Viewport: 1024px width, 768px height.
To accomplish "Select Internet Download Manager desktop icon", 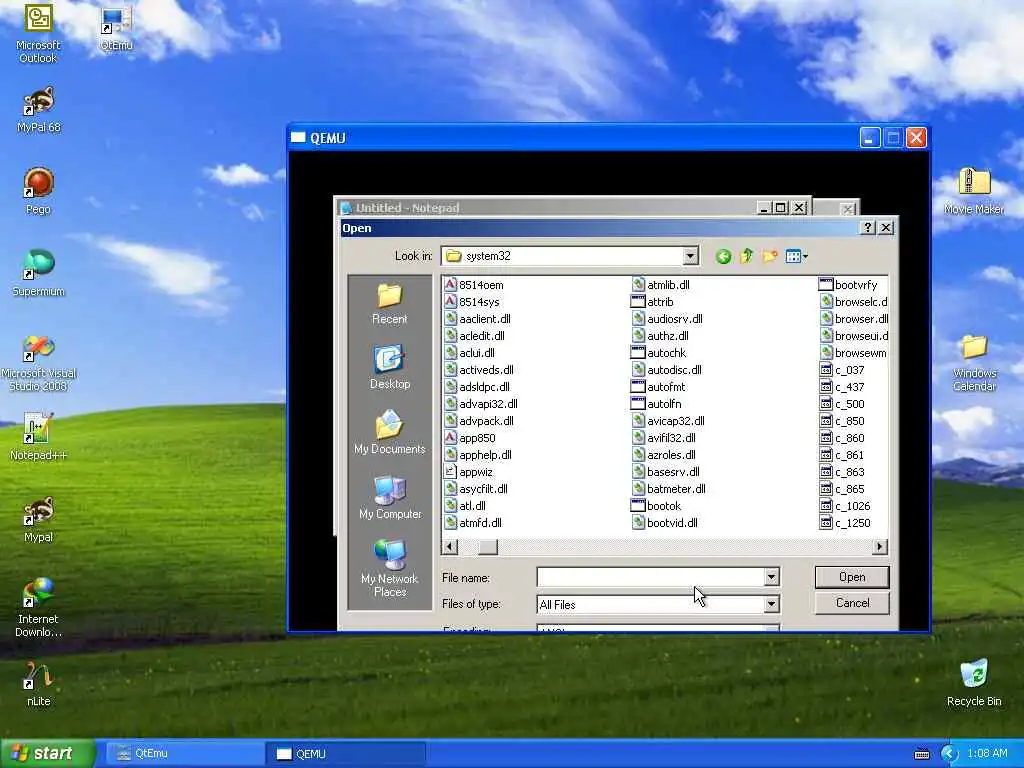I will [39, 607].
